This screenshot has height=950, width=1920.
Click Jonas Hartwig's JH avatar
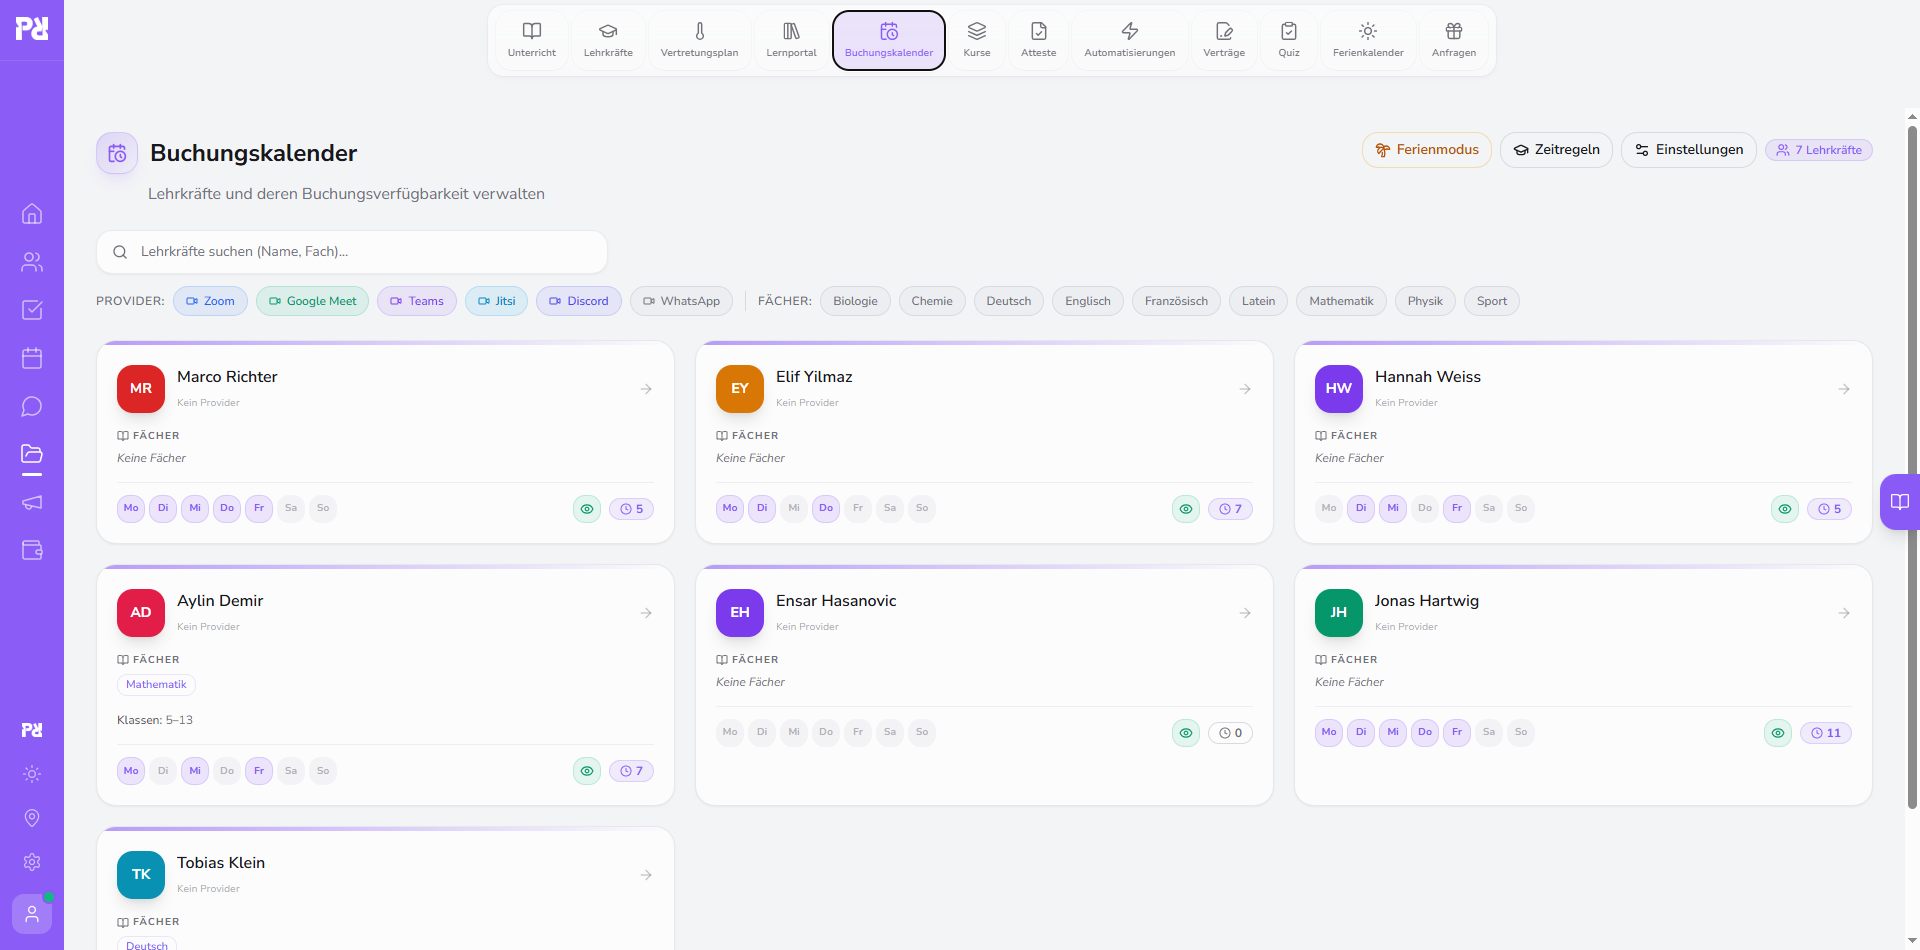tap(1339, 613)
